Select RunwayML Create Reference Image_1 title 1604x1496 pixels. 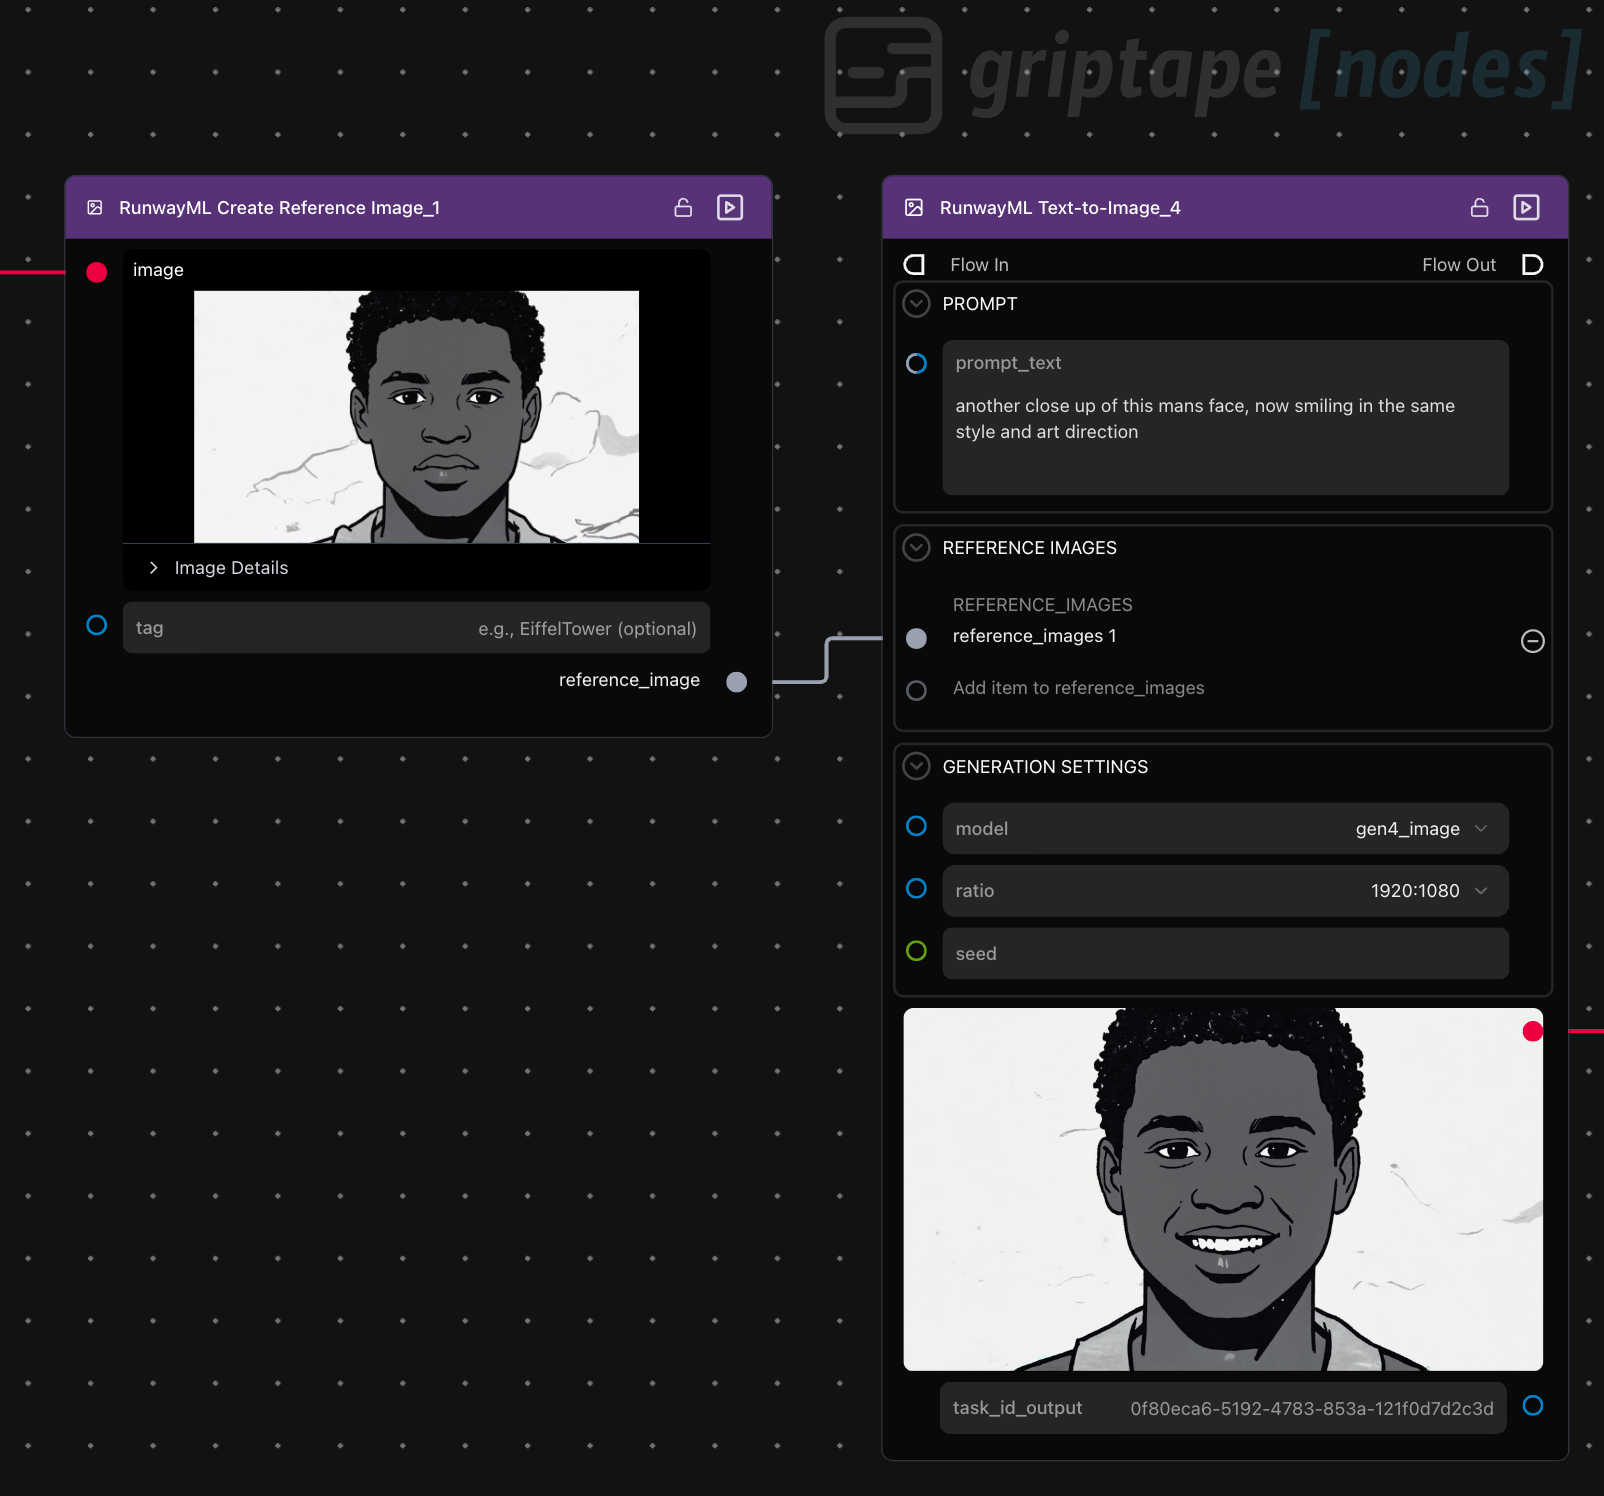pos(279,208)
